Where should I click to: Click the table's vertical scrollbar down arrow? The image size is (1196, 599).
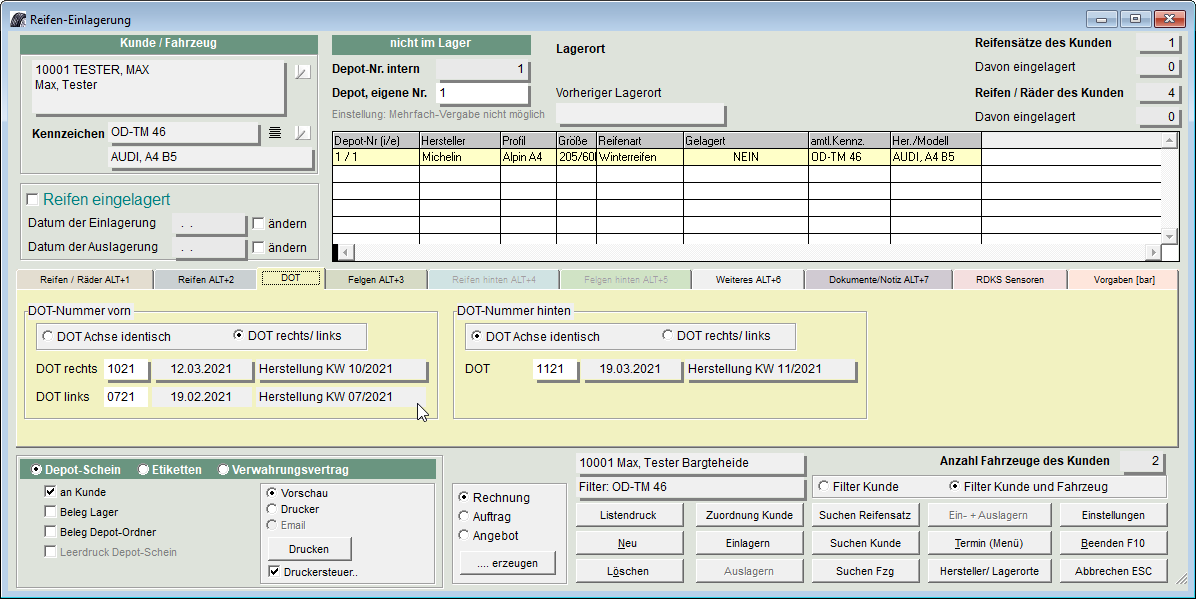pyautogui.click(x=1169, y=237)
